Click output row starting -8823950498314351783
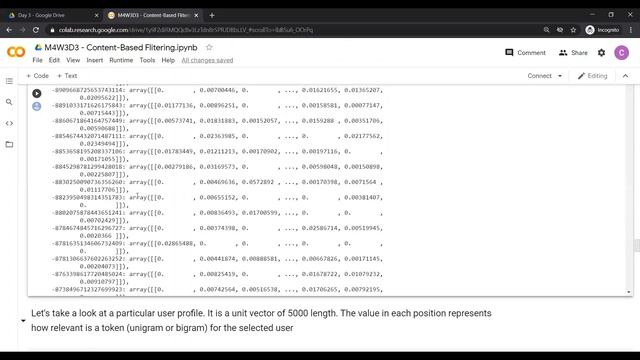Viewport: 640px width, 360px height. (217, 201)
